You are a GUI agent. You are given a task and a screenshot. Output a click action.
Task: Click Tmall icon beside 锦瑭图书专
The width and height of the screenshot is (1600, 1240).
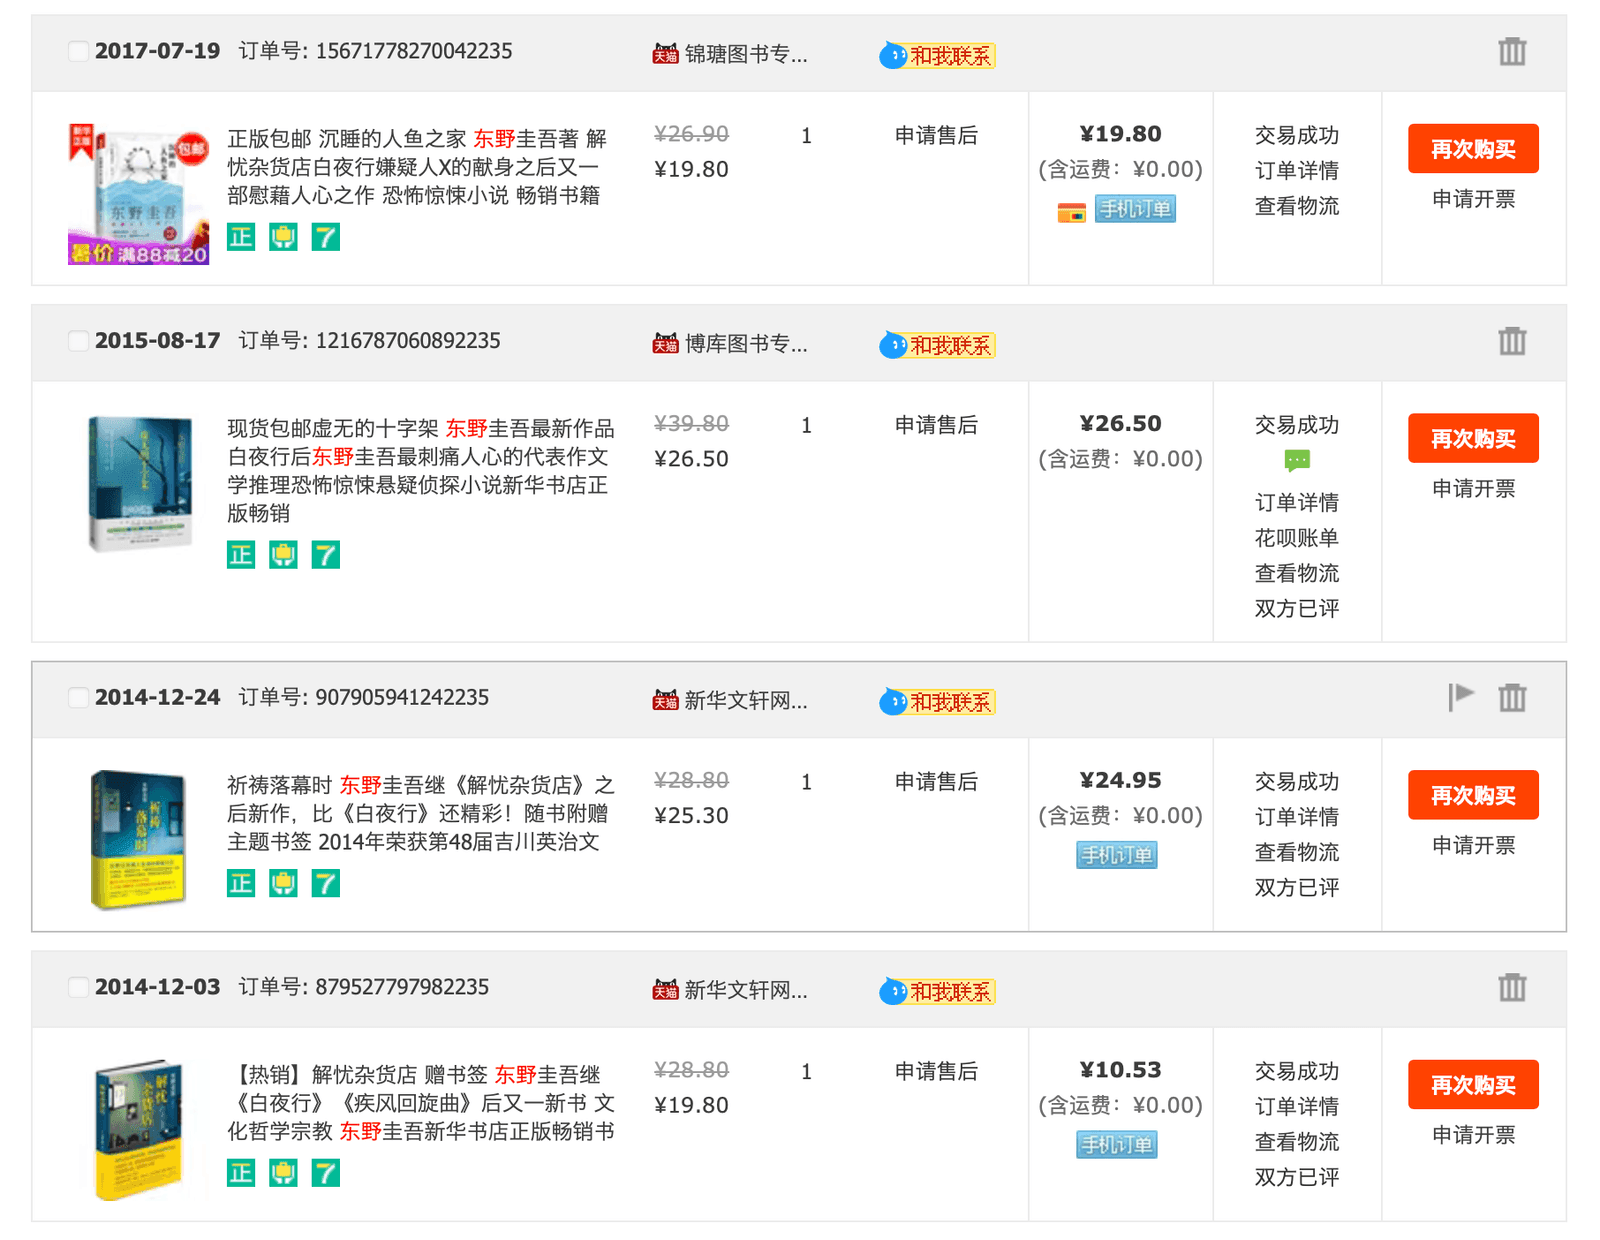click(665, 53)
